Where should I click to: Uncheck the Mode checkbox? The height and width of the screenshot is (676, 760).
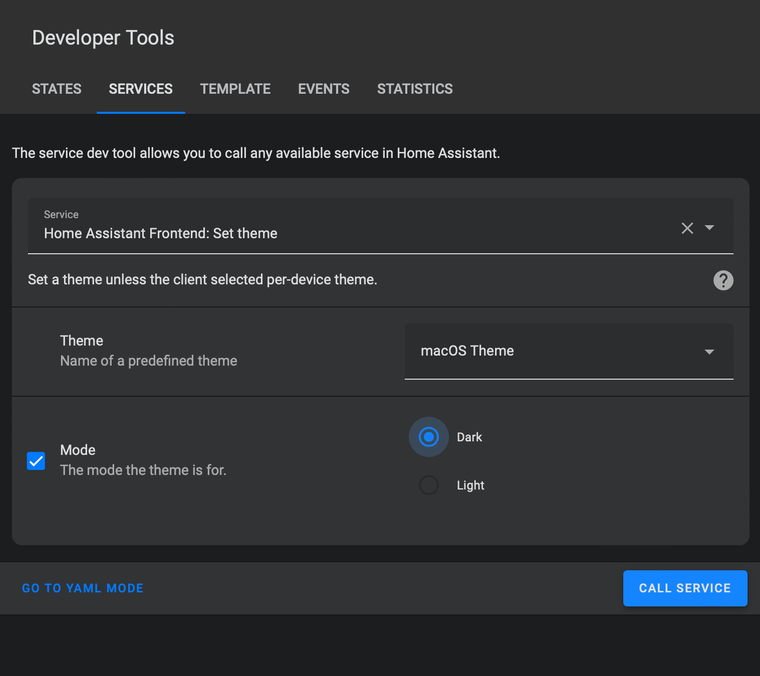click(36, 460)
